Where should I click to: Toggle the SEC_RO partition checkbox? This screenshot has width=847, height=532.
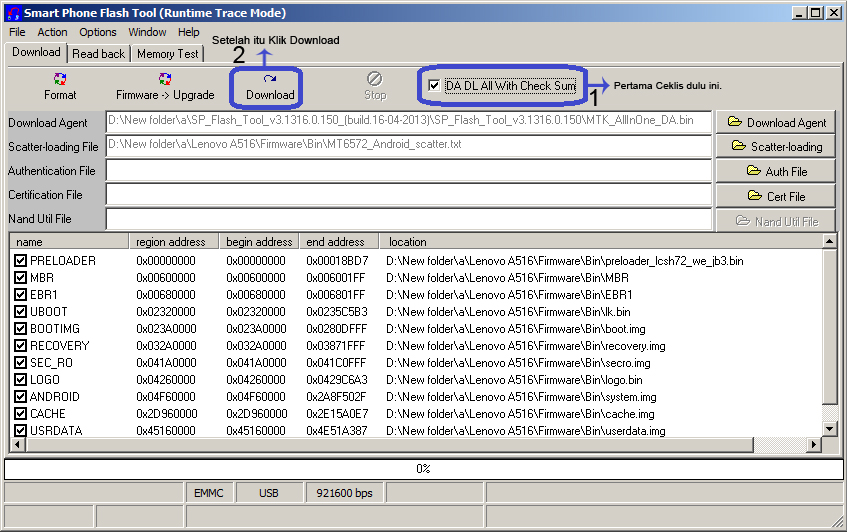pos(21,363)
